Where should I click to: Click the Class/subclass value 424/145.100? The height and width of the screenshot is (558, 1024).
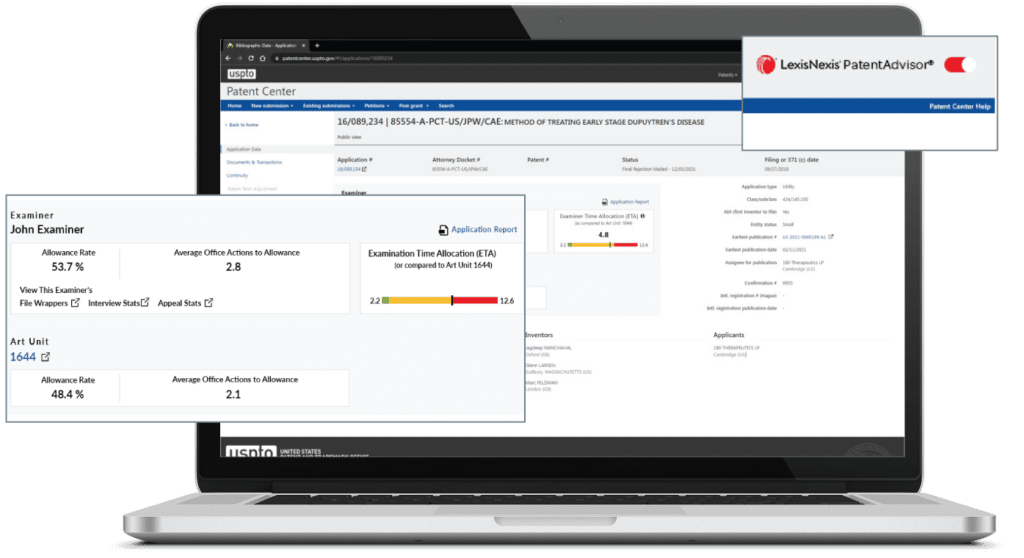(795, 199)
